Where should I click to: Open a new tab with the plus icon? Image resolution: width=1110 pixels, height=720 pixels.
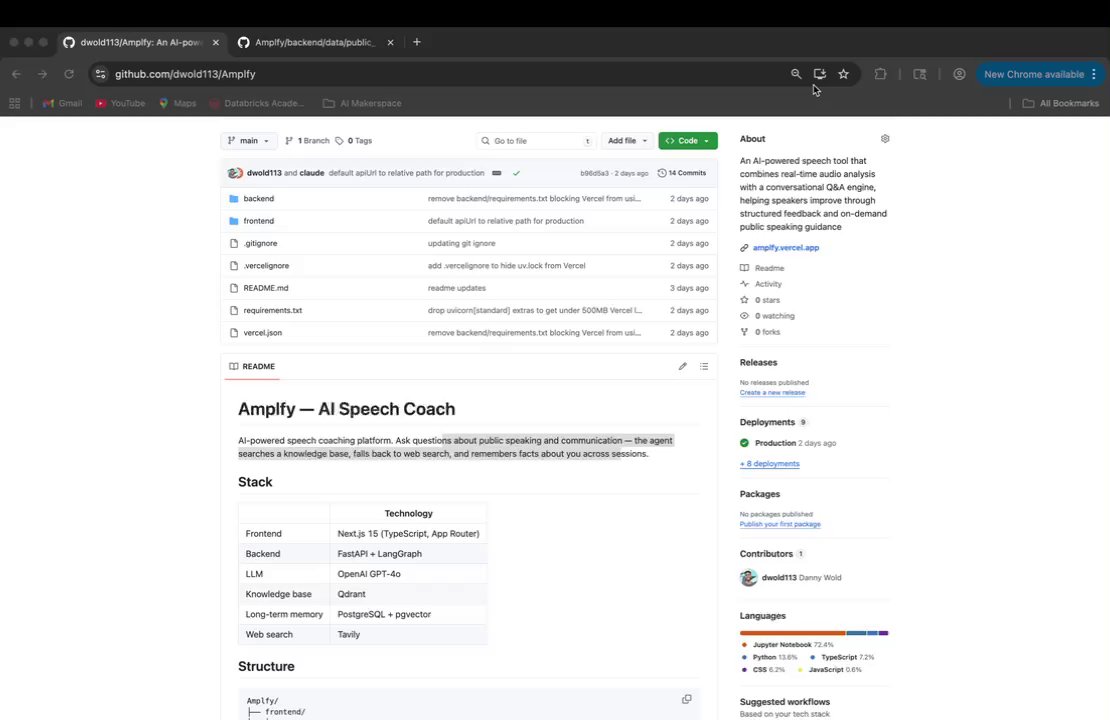(417, 42)
